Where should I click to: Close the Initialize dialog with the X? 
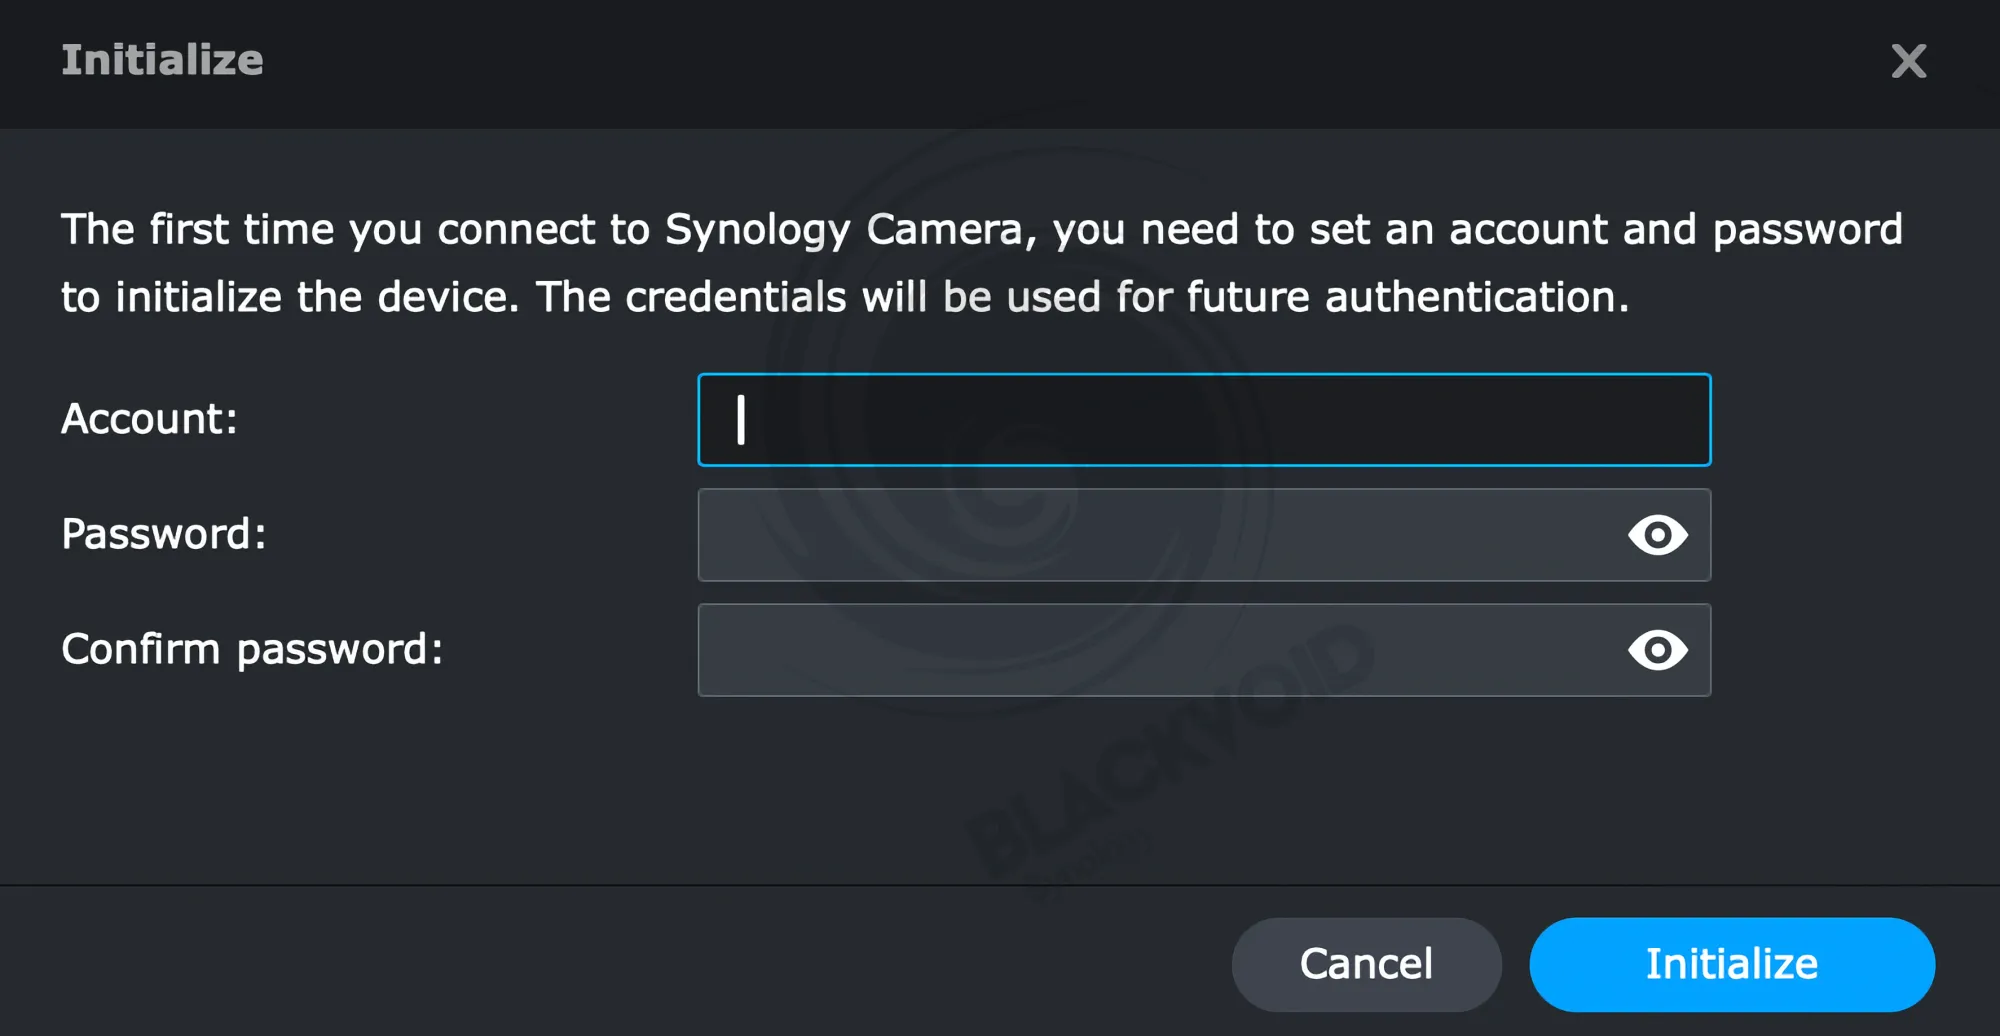tap(1908, 61)
